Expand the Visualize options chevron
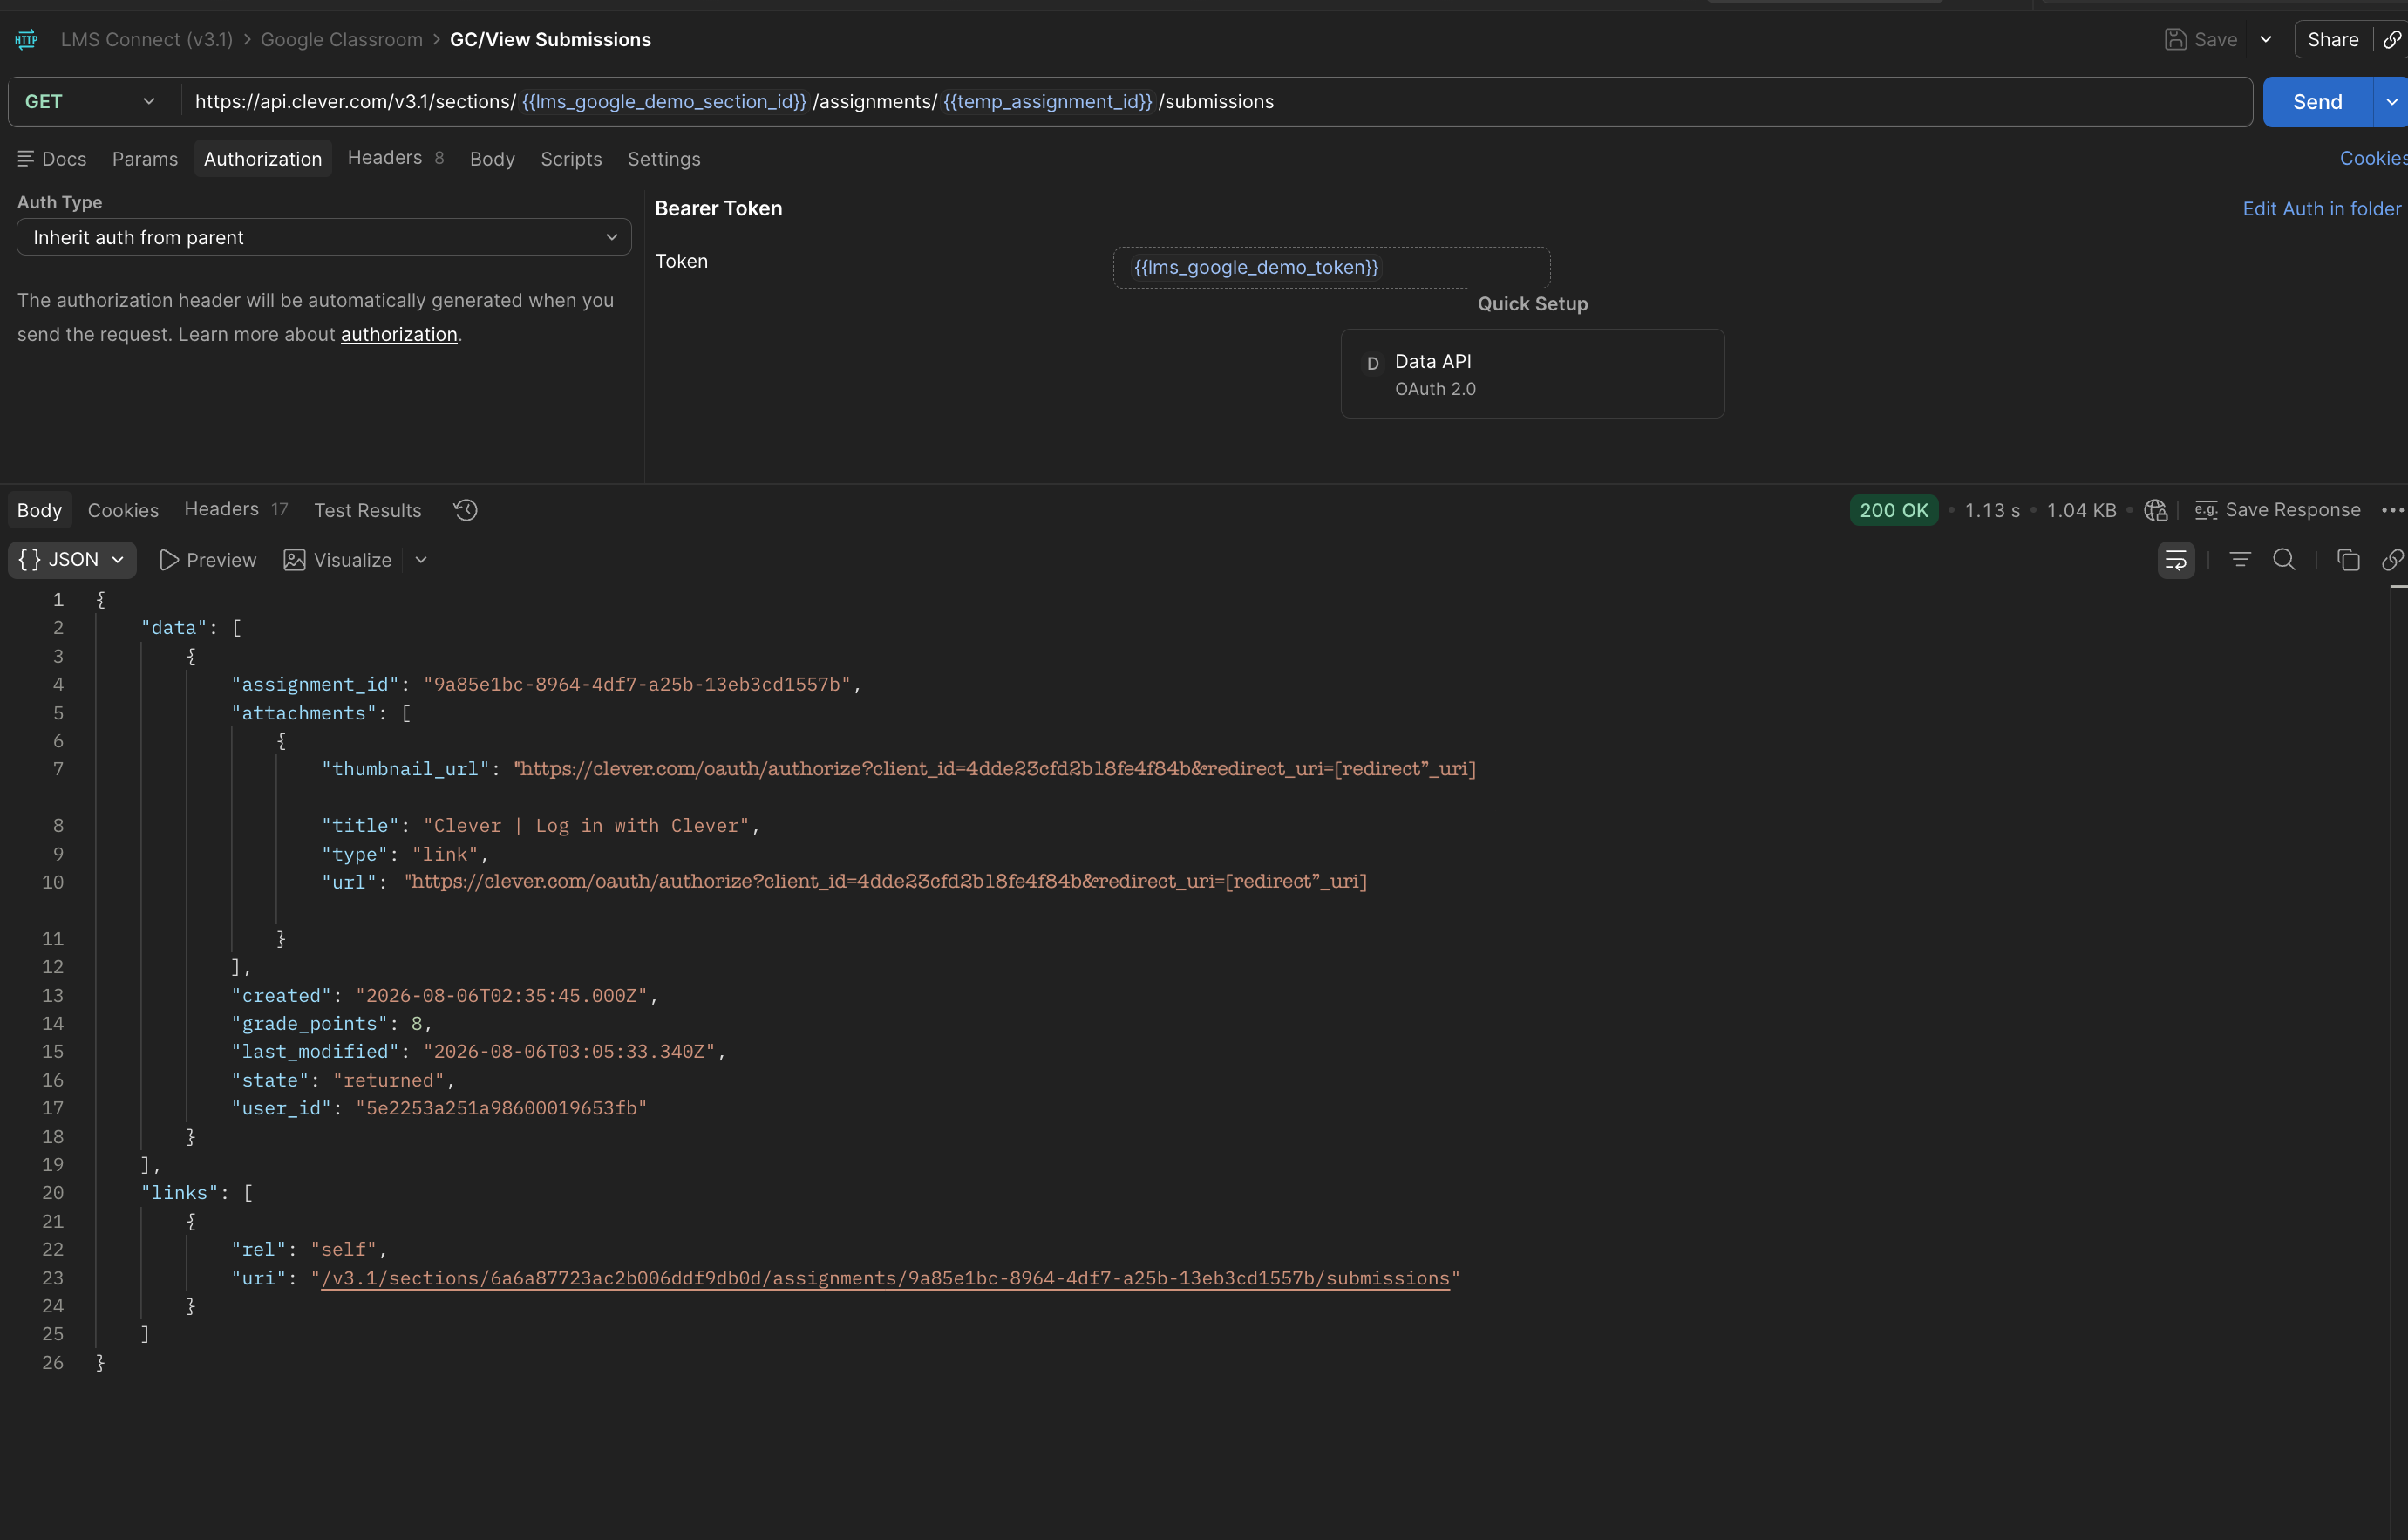 [421, 560]
